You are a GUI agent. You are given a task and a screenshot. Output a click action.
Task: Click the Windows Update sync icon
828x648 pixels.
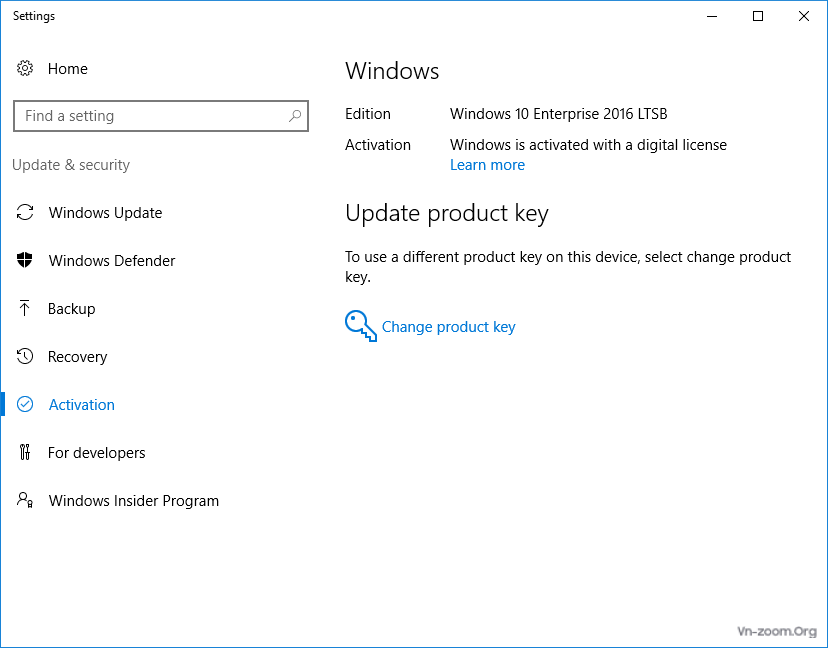(x=25, y=212)
